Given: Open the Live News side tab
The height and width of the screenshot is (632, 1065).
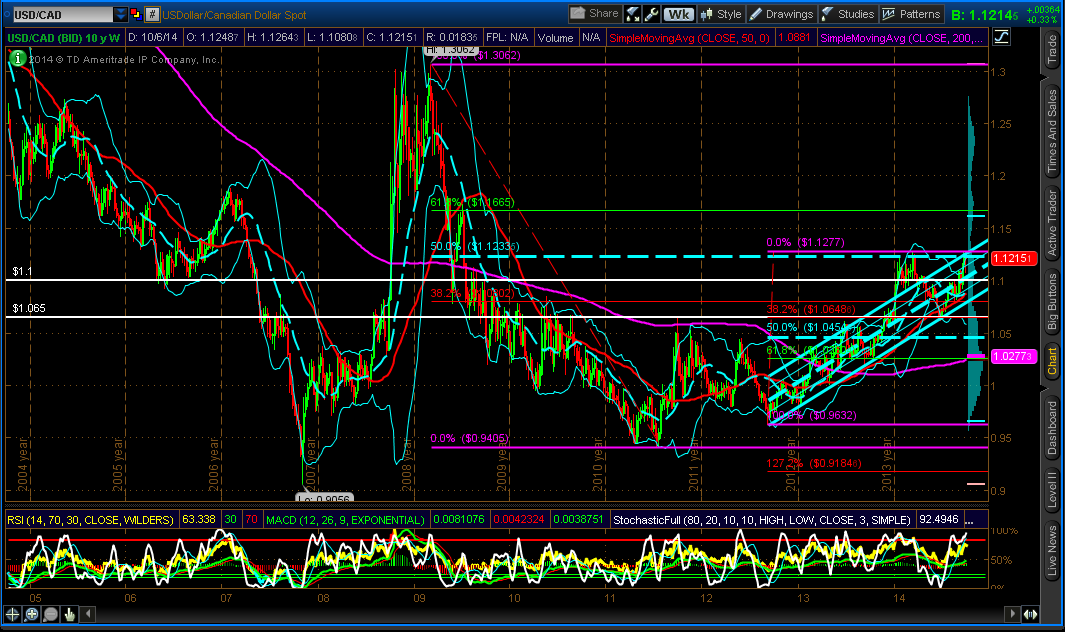Looking at the screenshot, I should tap(1052, 550).
